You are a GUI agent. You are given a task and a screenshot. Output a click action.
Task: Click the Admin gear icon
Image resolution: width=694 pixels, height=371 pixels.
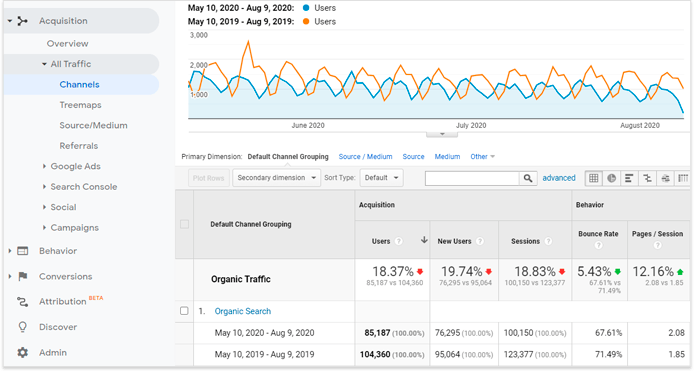(23, 352)
